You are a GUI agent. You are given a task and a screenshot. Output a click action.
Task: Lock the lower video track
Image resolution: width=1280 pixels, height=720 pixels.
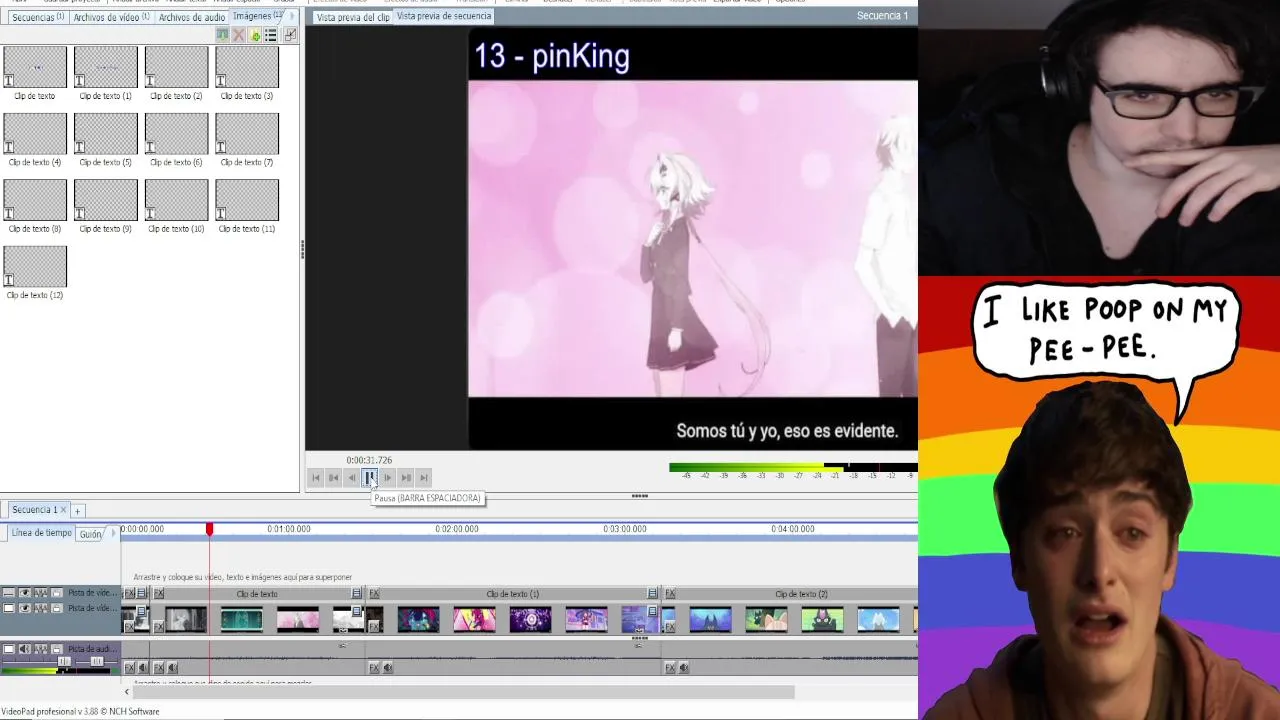(57, 608)
